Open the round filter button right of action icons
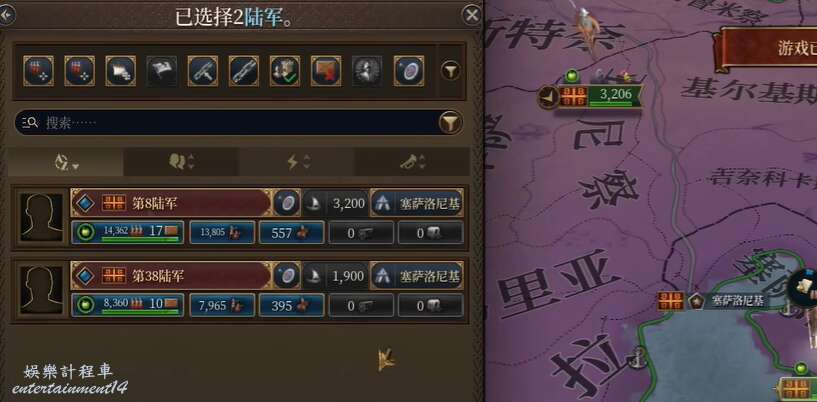The width and height of the screenshot is (817, 402). [451, 70]
